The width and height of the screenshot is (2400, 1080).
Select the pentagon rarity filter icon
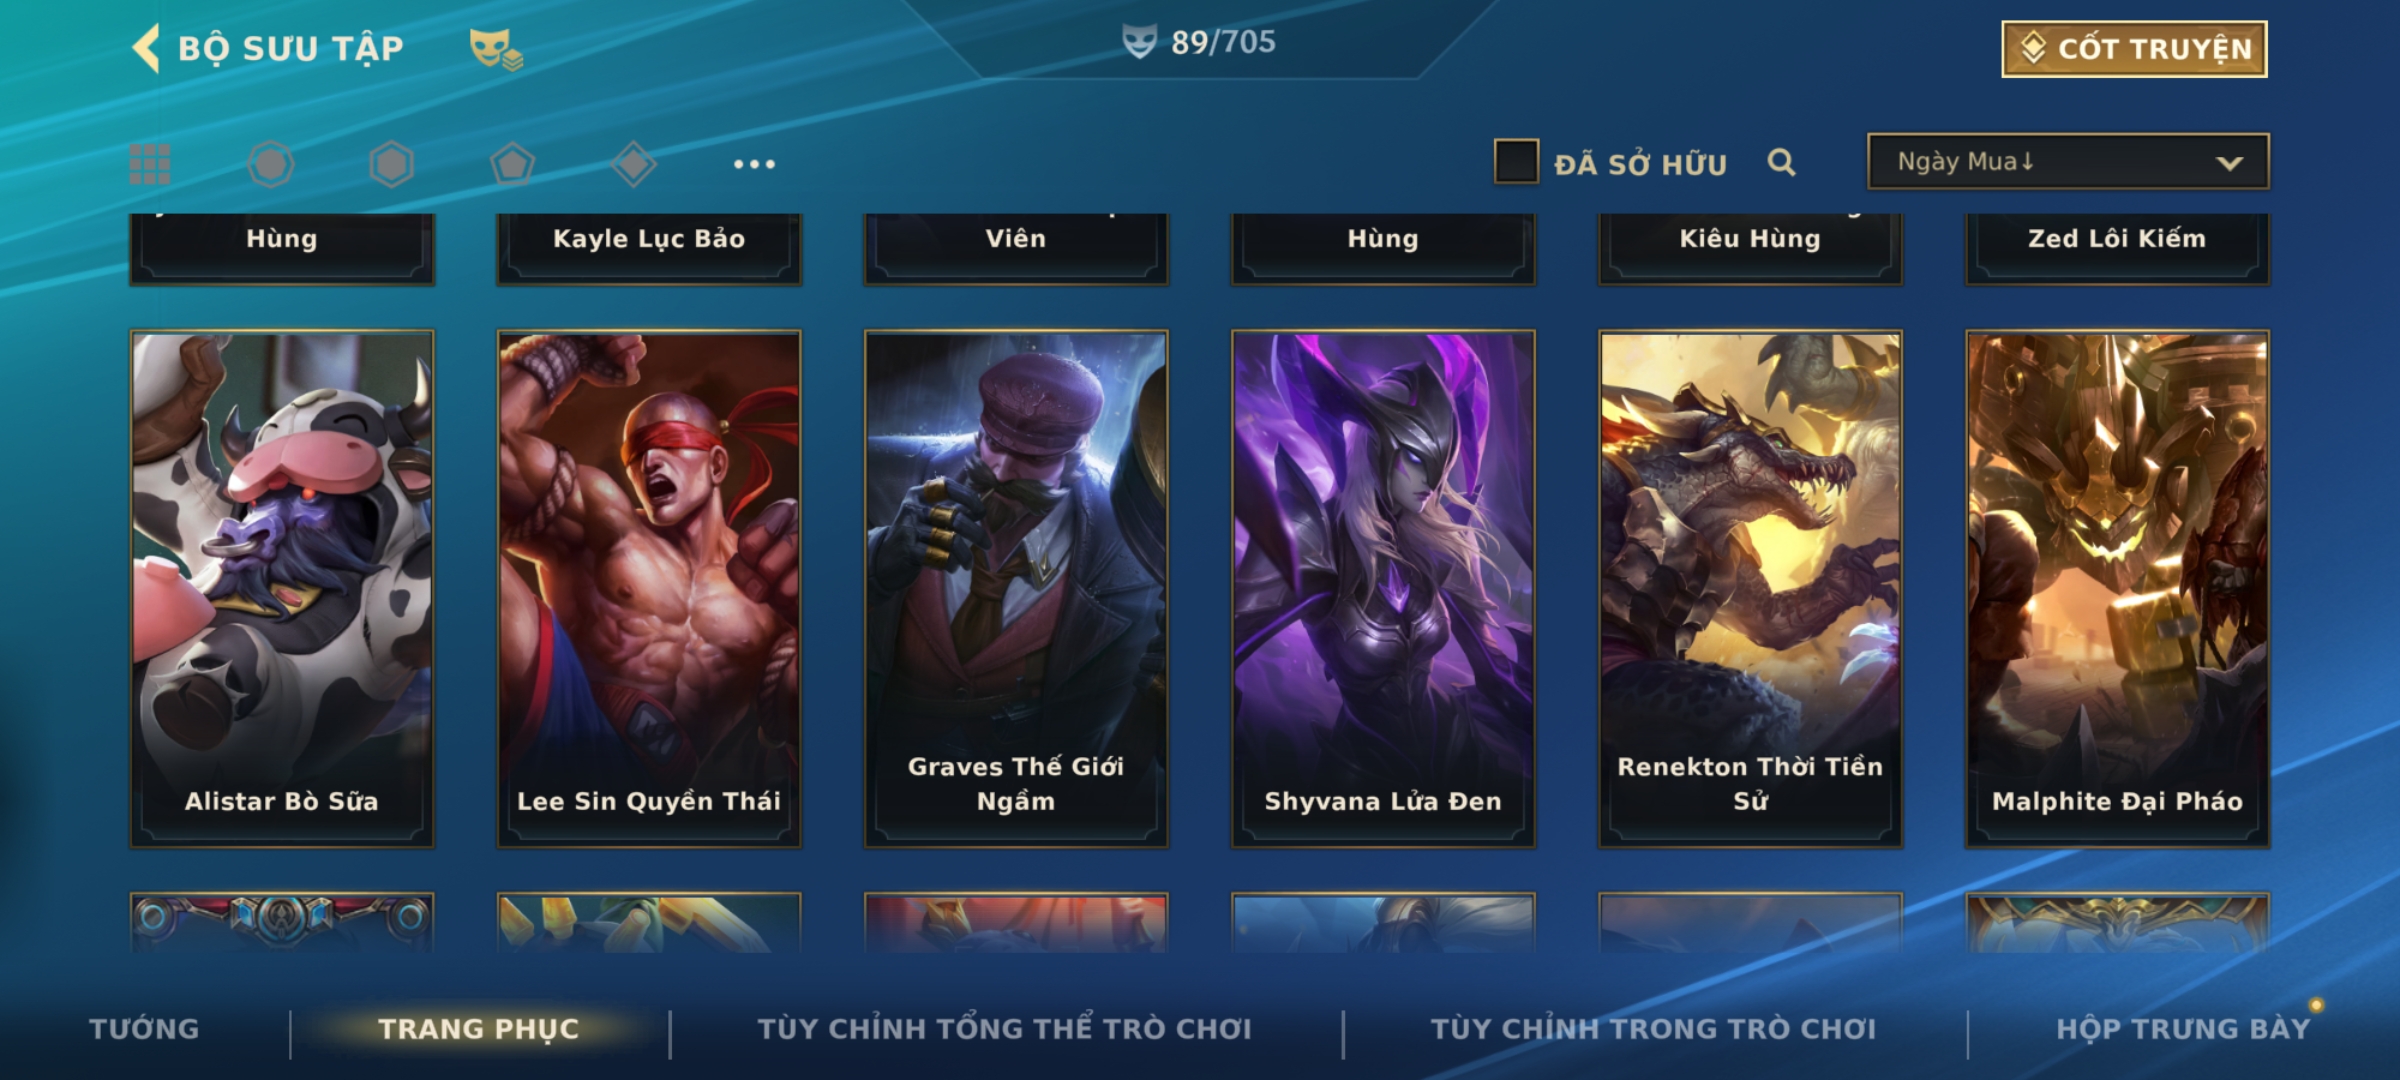pos(512,164)
